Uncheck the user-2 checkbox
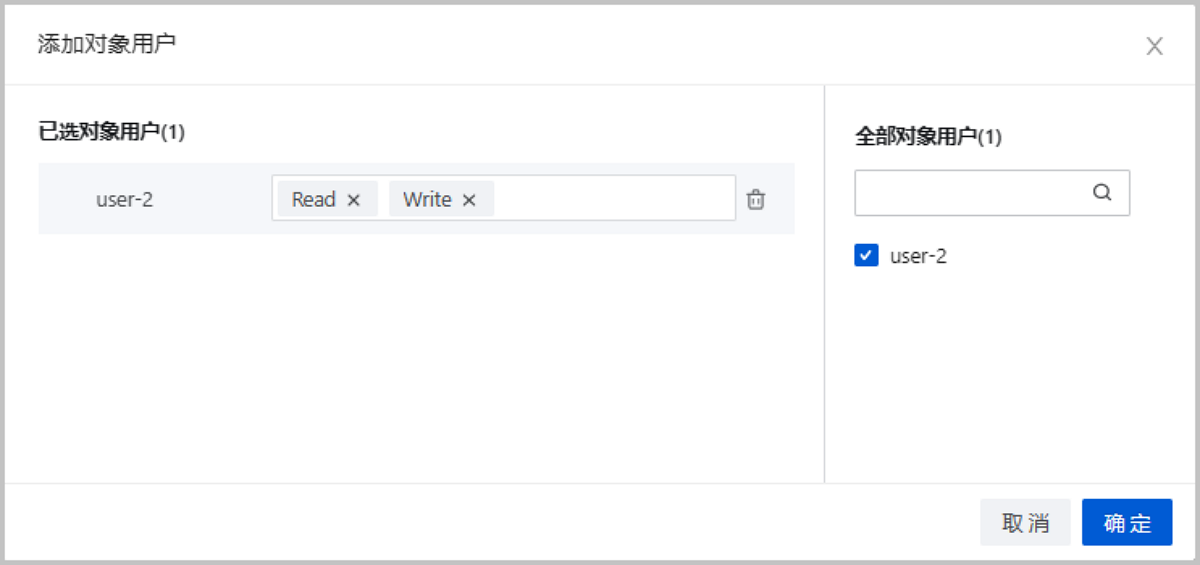The width and height of the screenshot is (1200, 565). click(x=866, y=256)
